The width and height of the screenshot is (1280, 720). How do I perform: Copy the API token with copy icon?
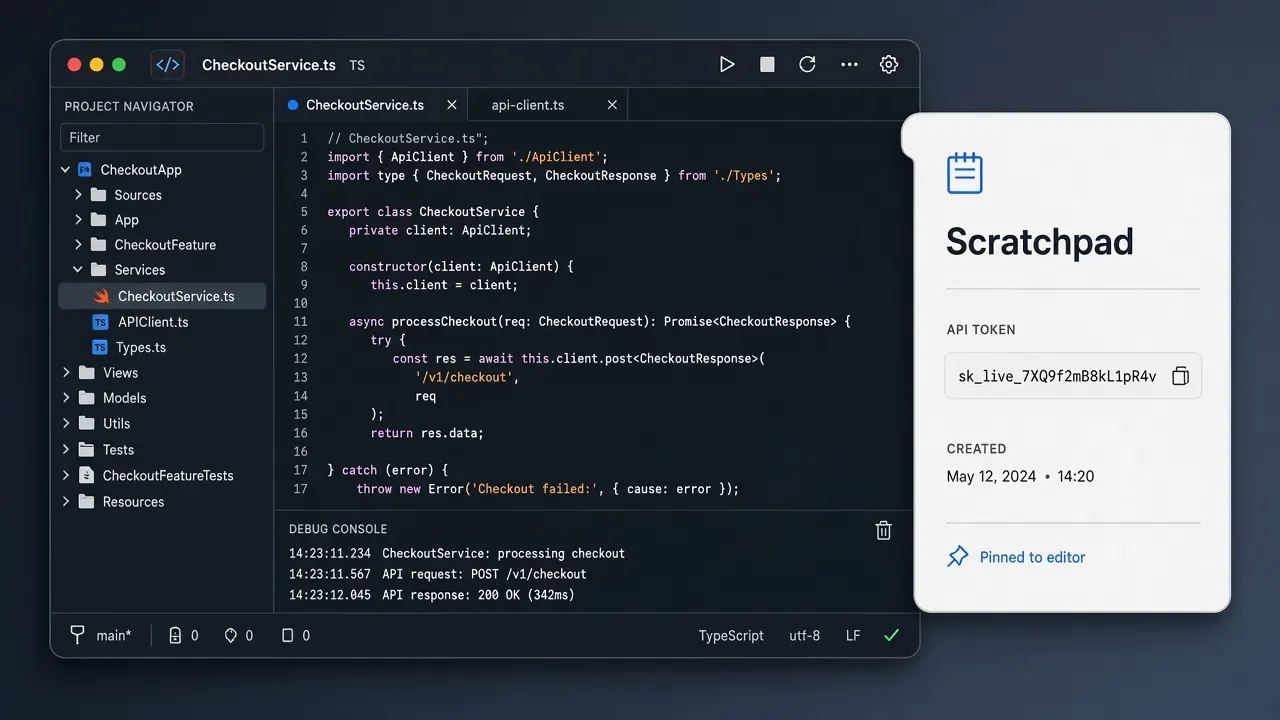tap(1181, 376)
